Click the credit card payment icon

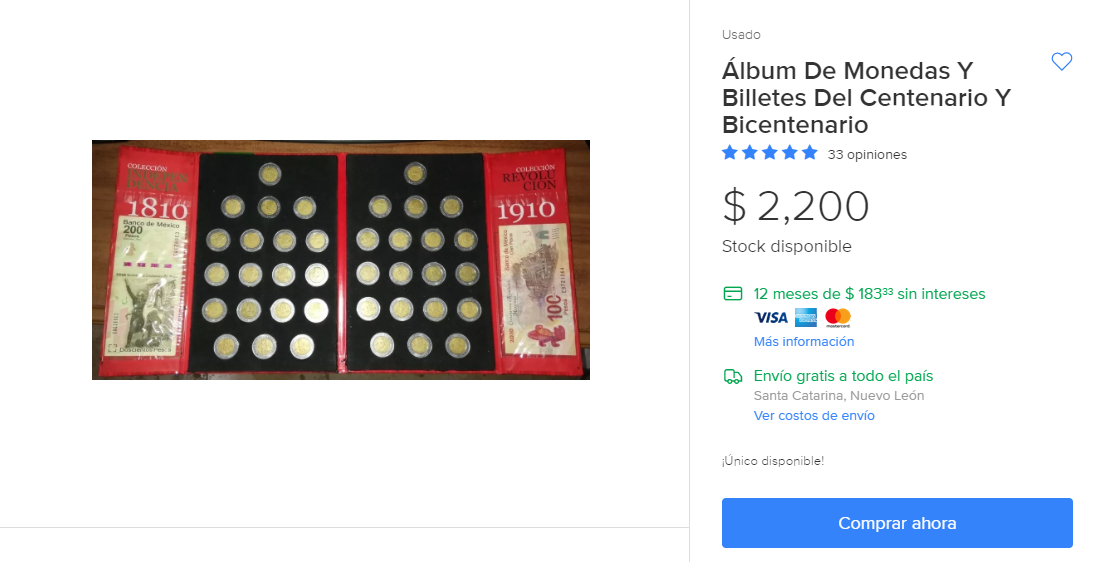(x=732, y=294)
